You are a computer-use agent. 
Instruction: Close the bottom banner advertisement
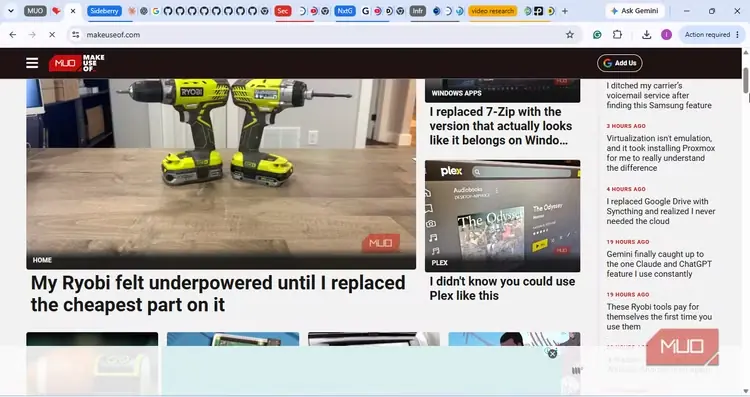tap(552, 353)
